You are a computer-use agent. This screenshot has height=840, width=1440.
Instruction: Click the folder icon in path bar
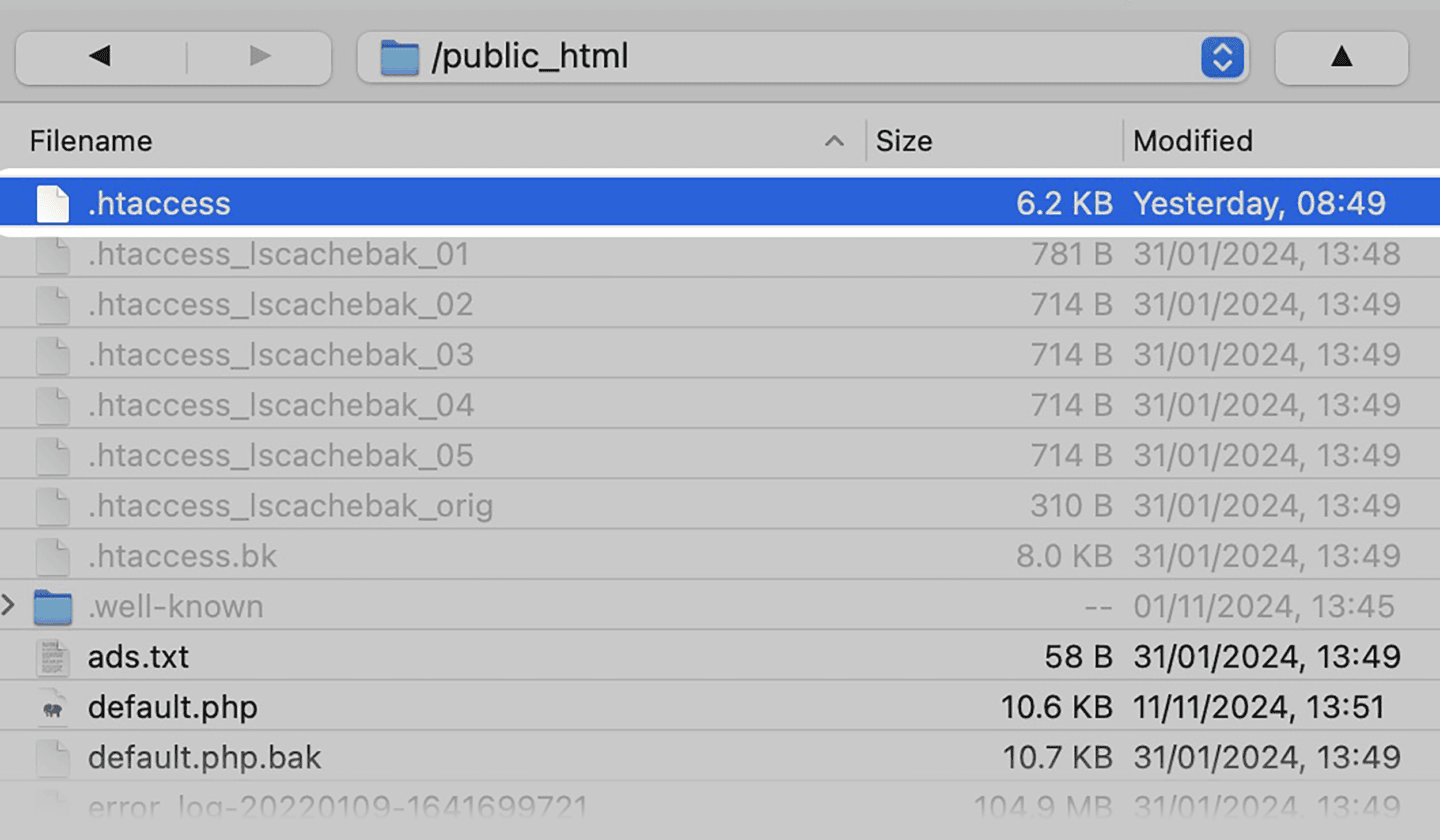pos(399,57)
